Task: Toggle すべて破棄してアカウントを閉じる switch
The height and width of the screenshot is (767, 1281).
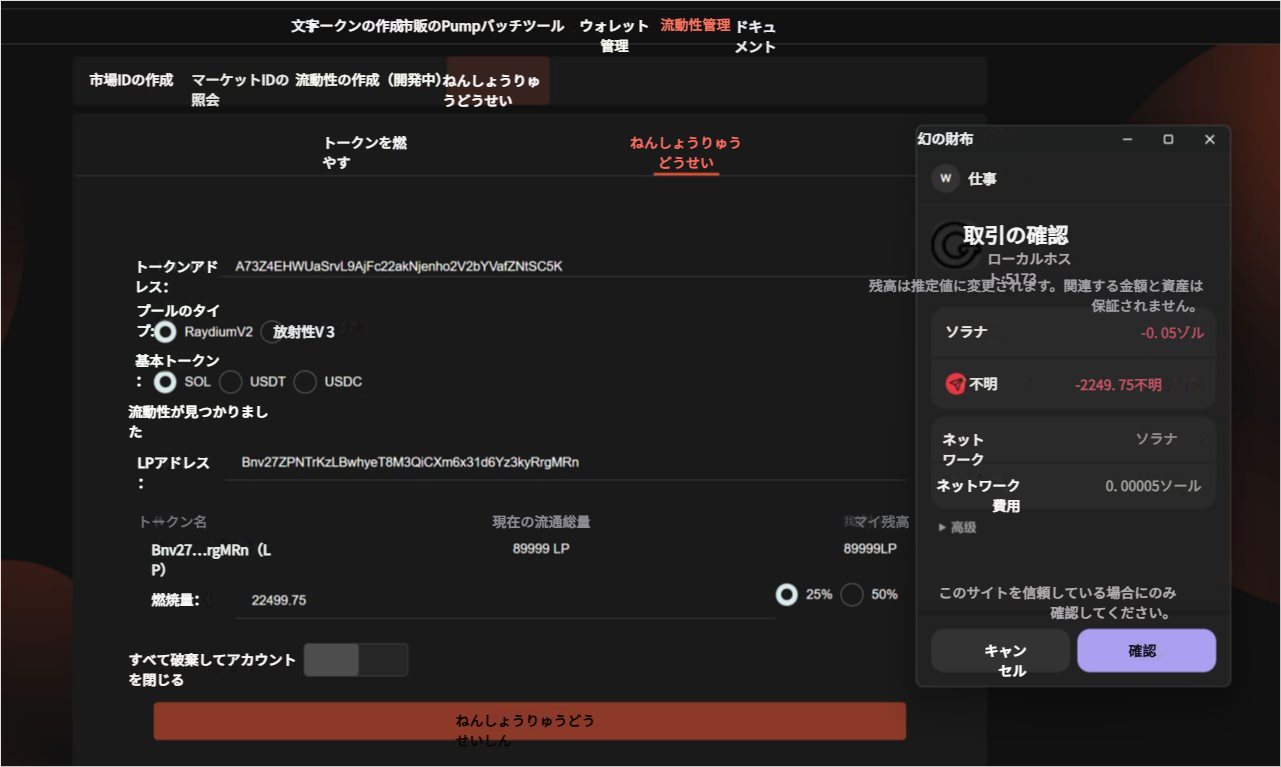Action: tap(356, 660)
